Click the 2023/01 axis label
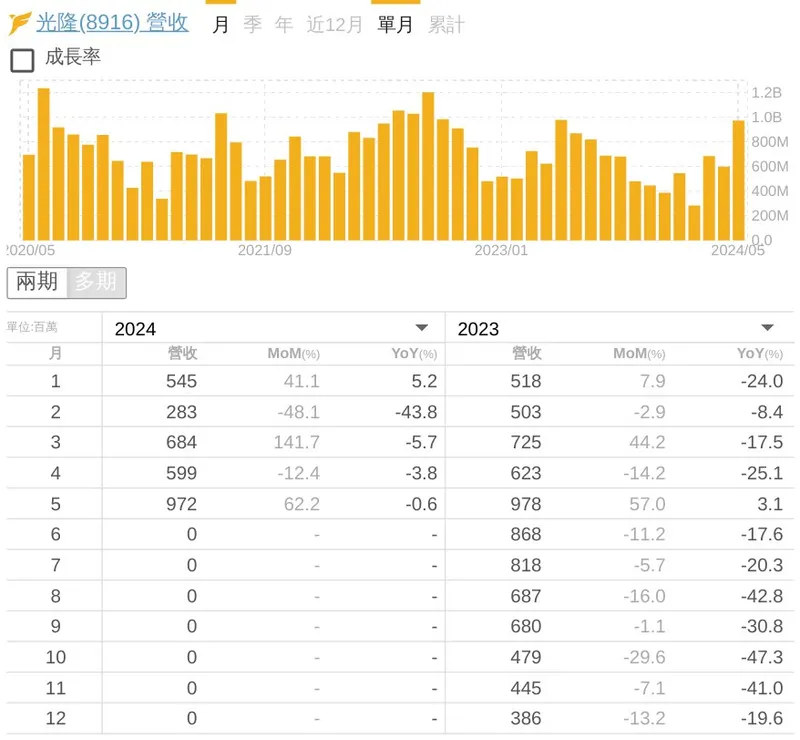Image resolution: width=800 pixels, height=740 pixels. coord(501,251)
